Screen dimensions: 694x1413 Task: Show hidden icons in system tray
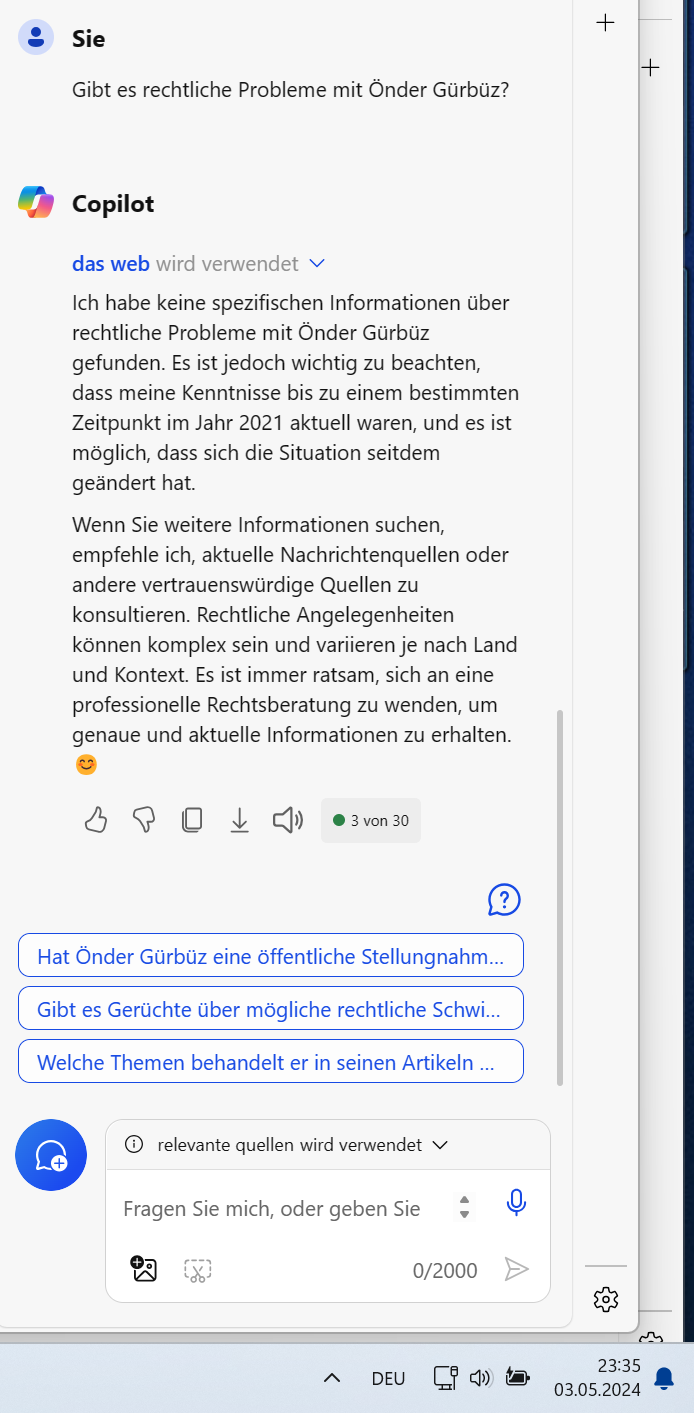(332, 1378)
